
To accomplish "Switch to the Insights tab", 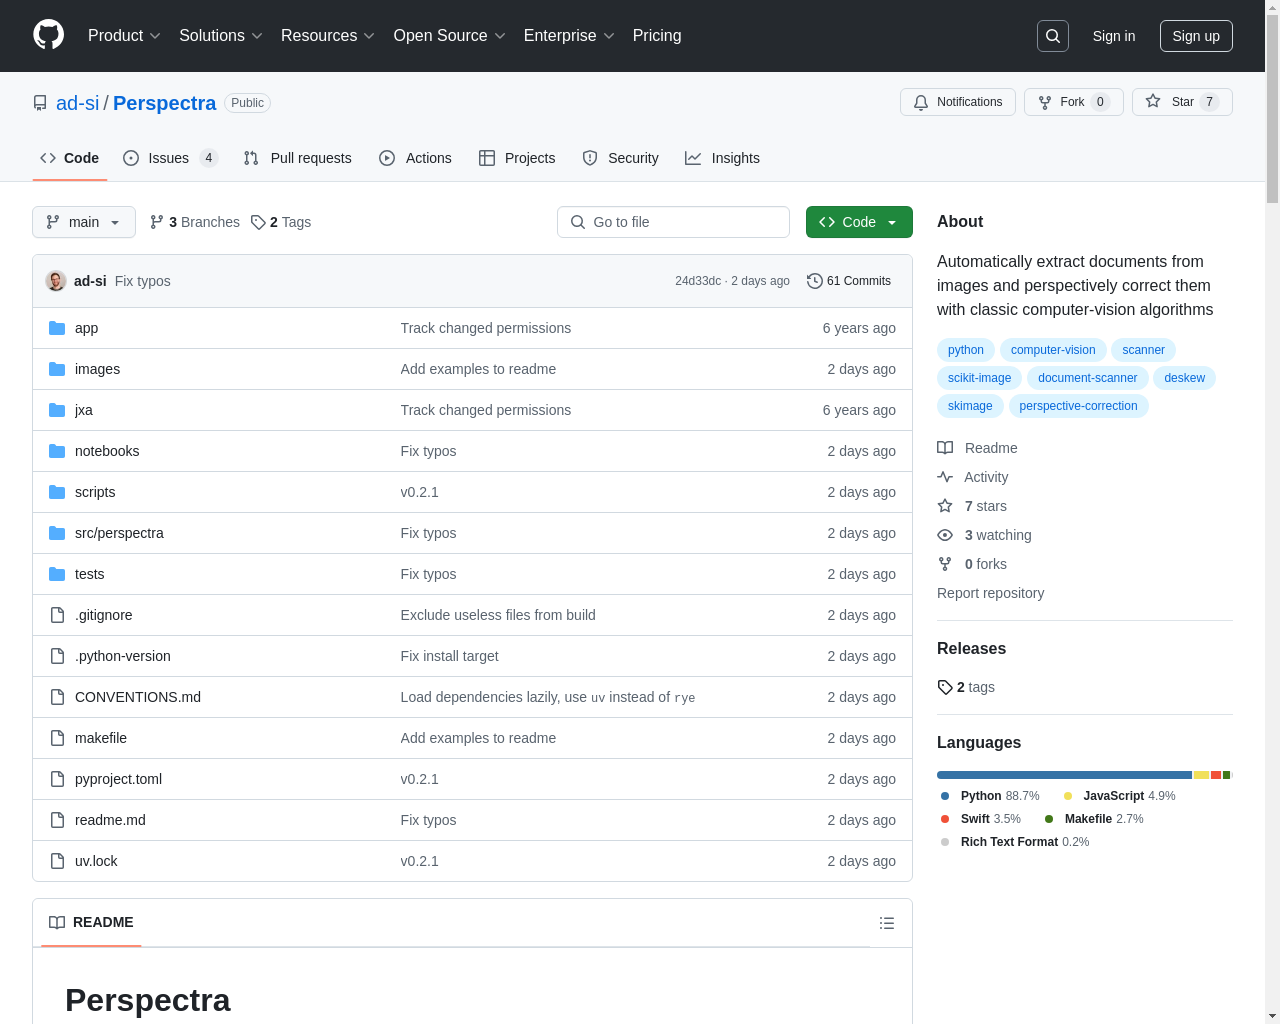I will 722,158.
